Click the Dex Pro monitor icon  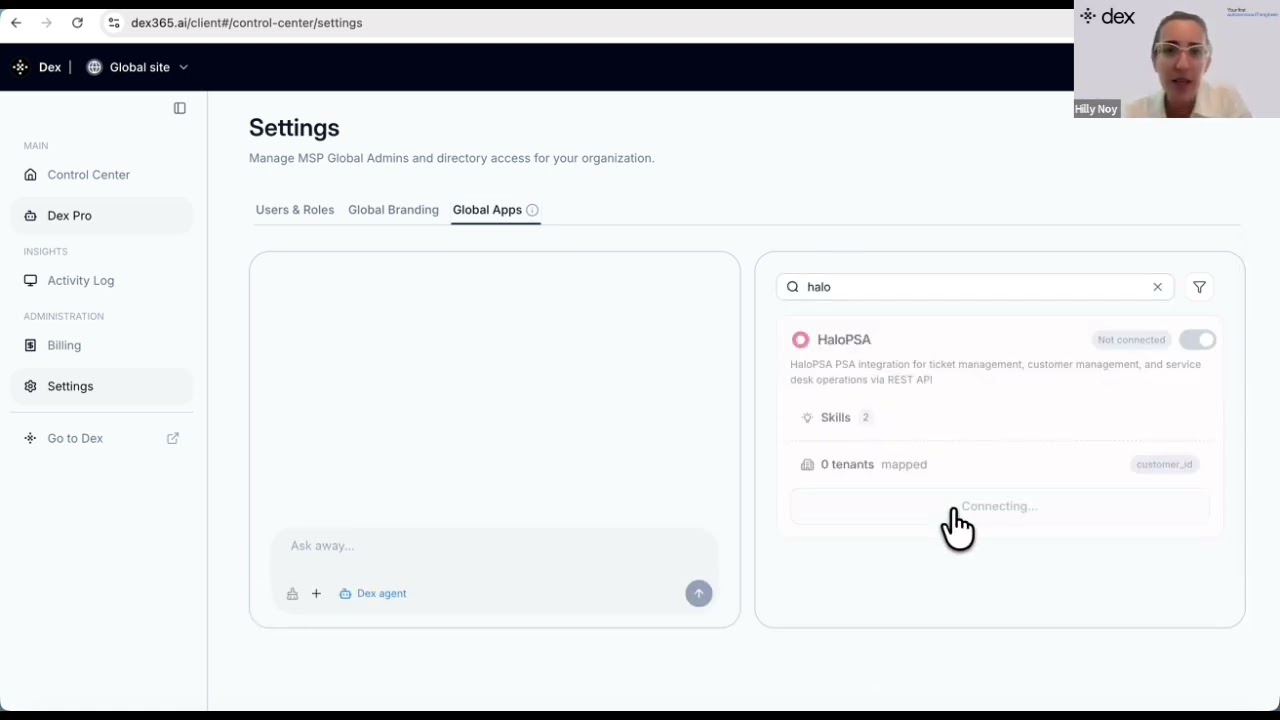[30, 215]
